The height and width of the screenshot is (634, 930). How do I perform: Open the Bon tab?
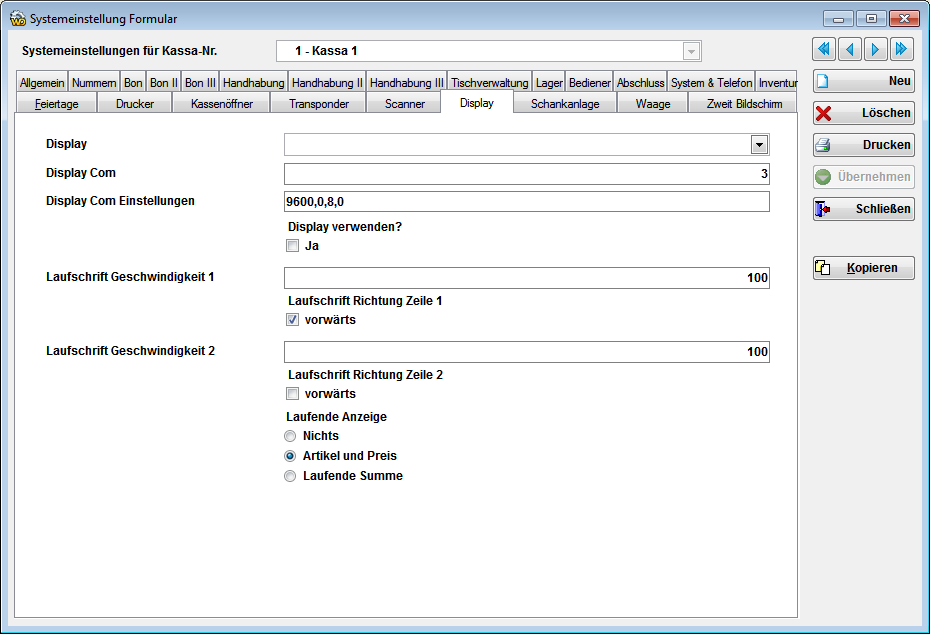[x=133, y=82]
